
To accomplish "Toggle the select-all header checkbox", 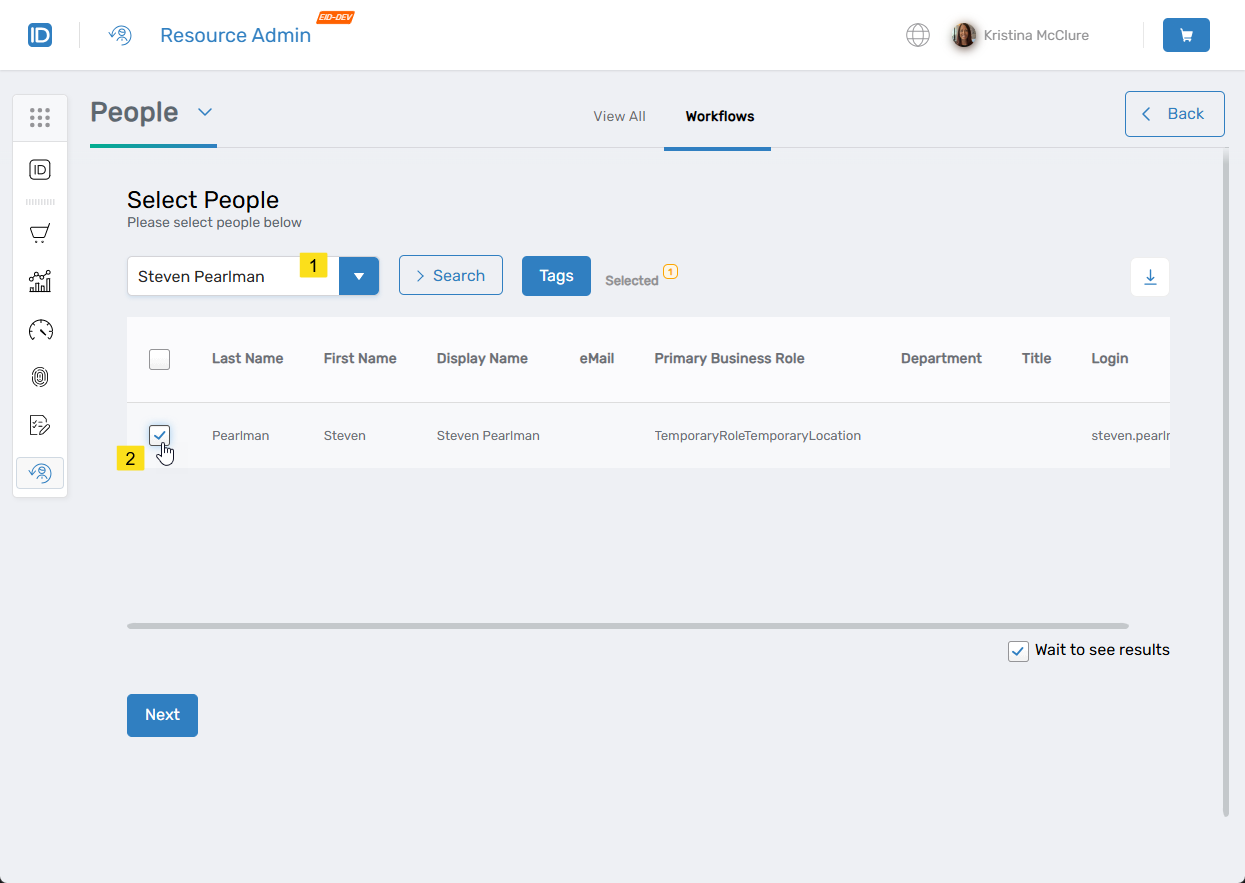I will 159,359.
